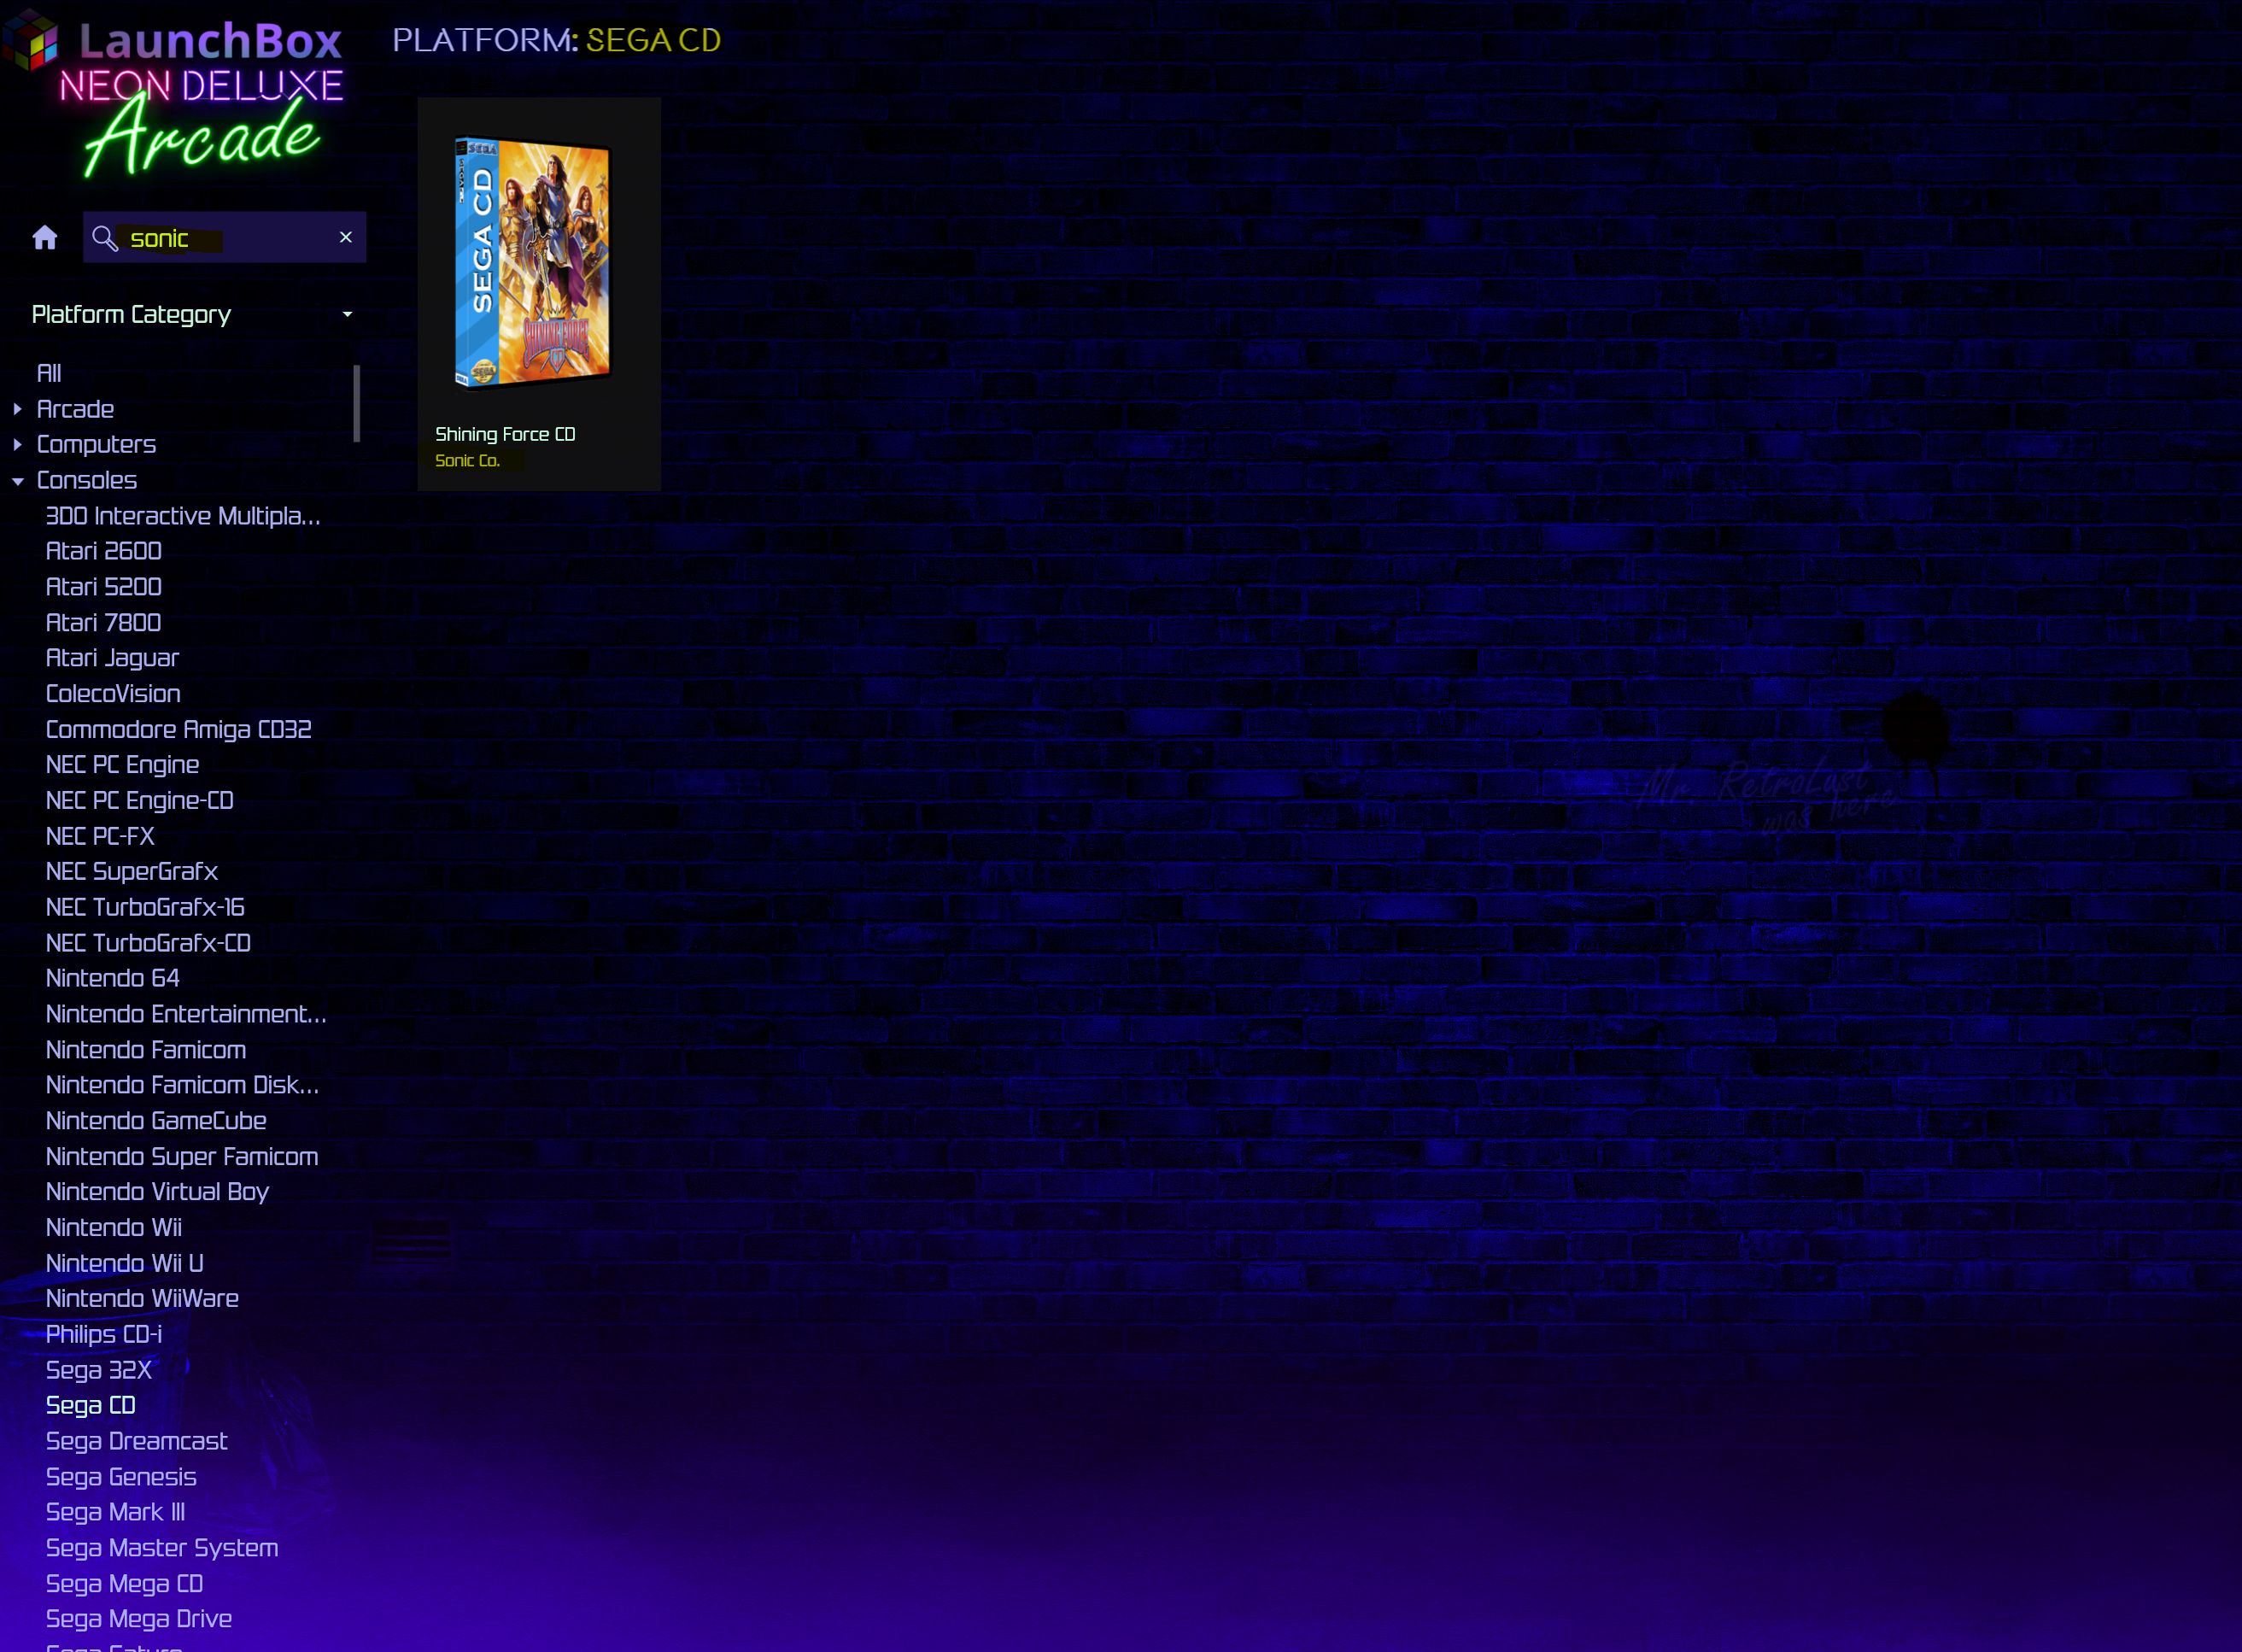Expand the Arcade category
Image resolution: width=2242 pixels, height=1652 pixels.
point(17,409)
